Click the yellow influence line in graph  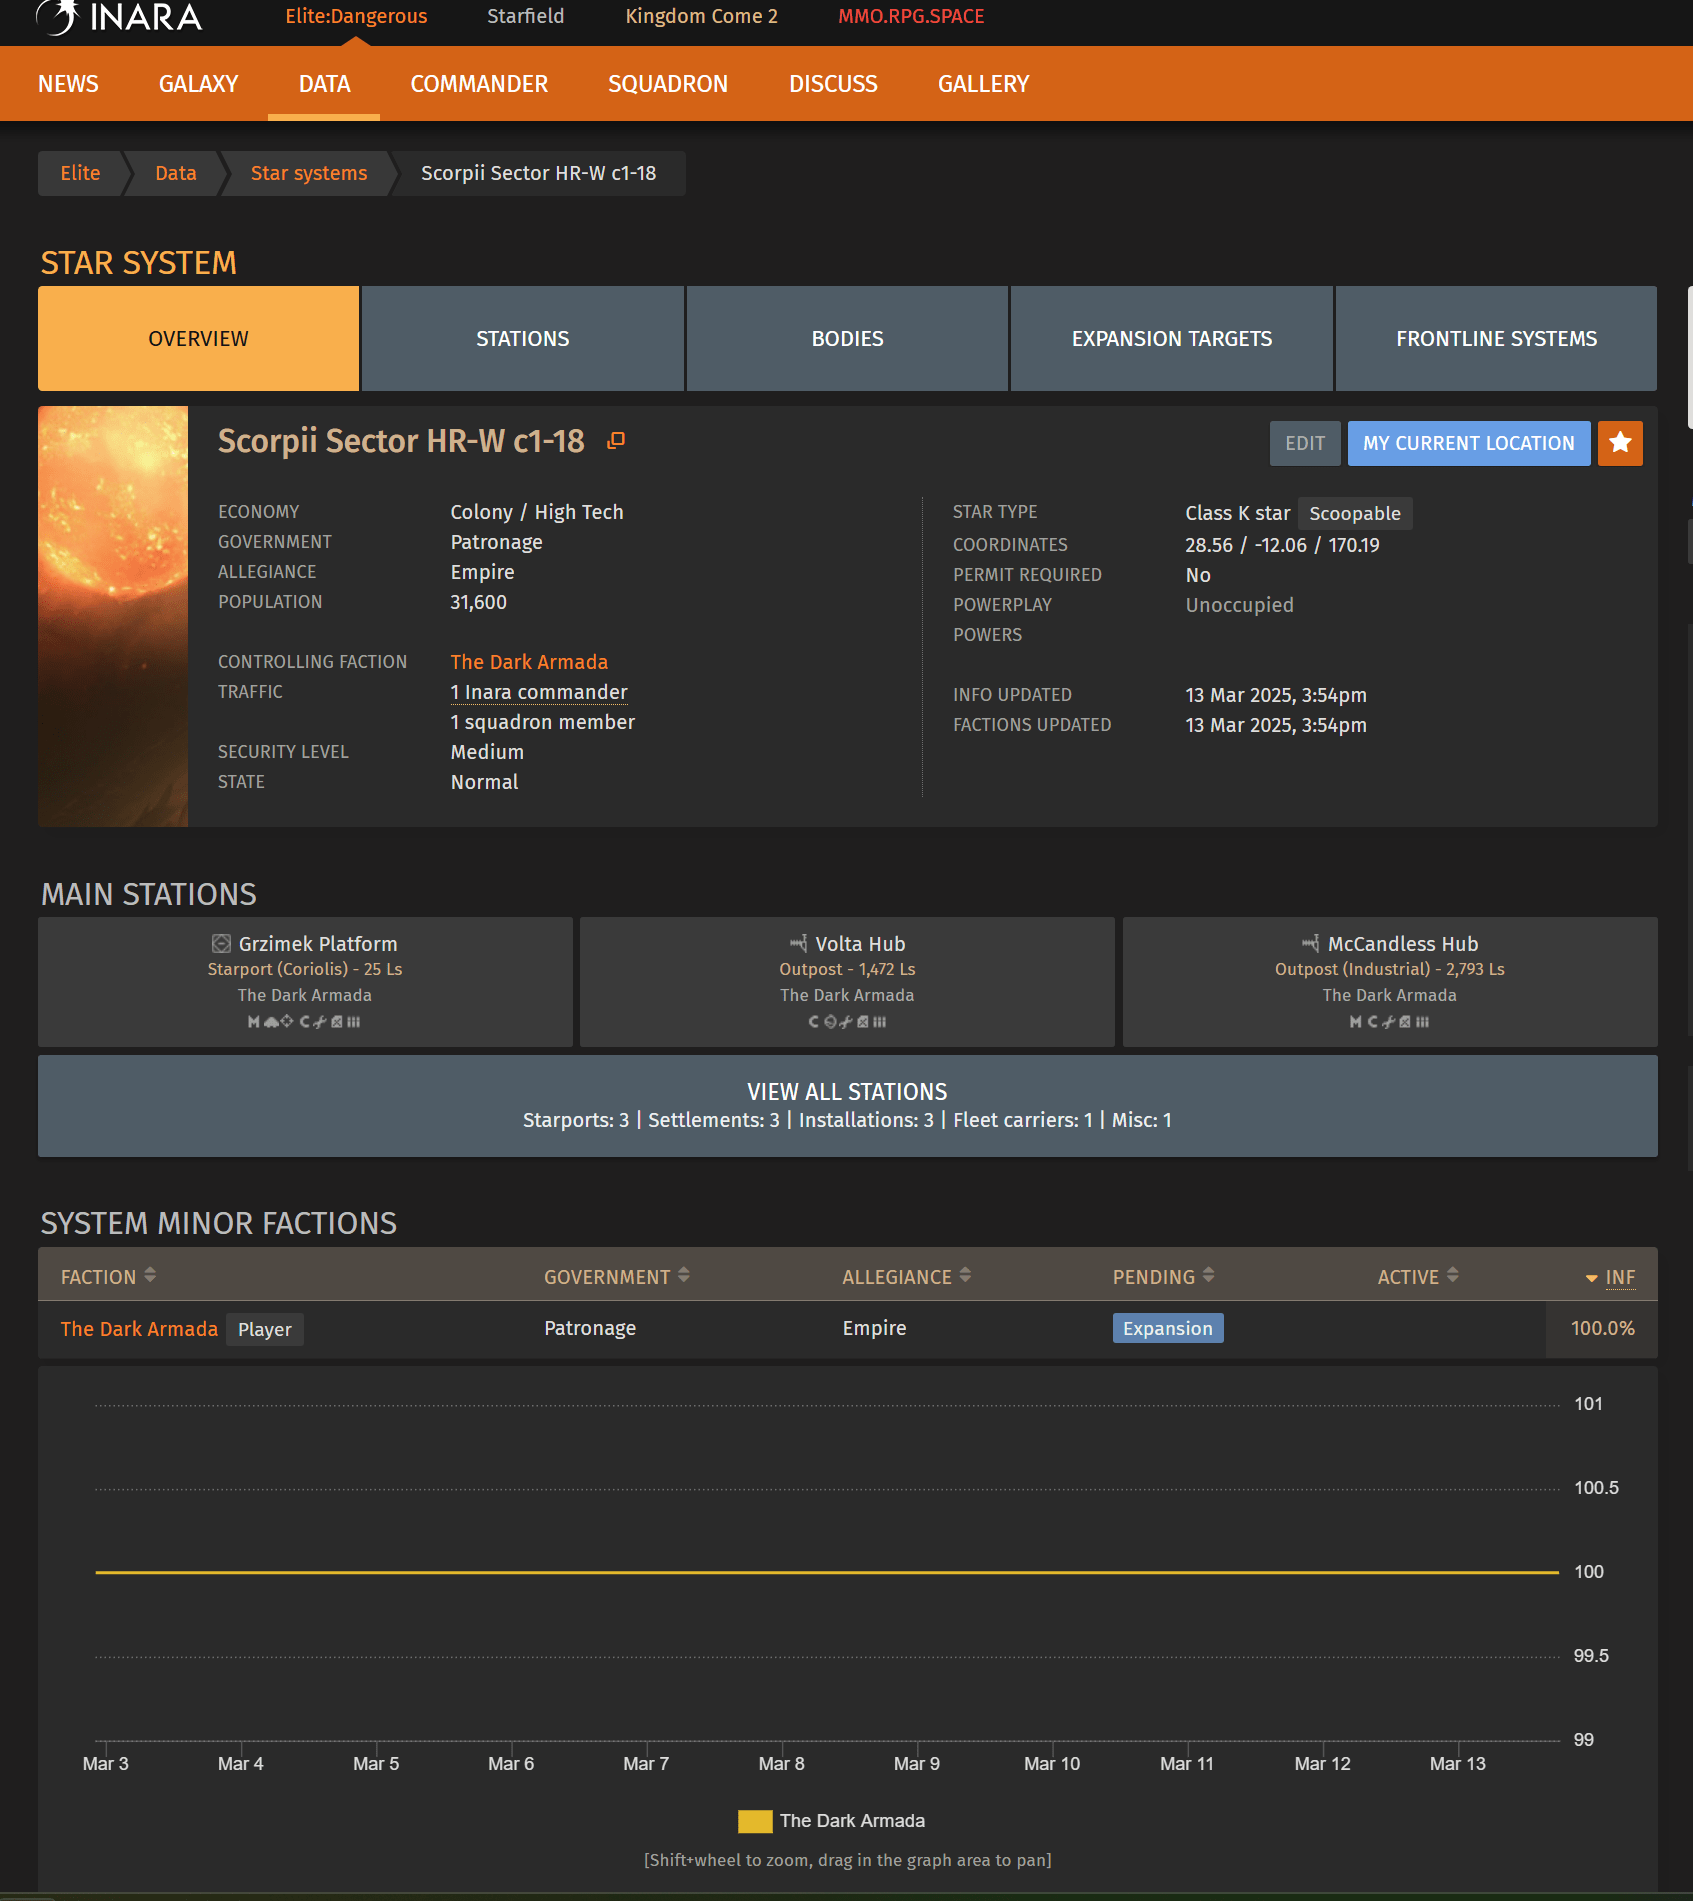pyautogui.click(x=827, y=1572)
